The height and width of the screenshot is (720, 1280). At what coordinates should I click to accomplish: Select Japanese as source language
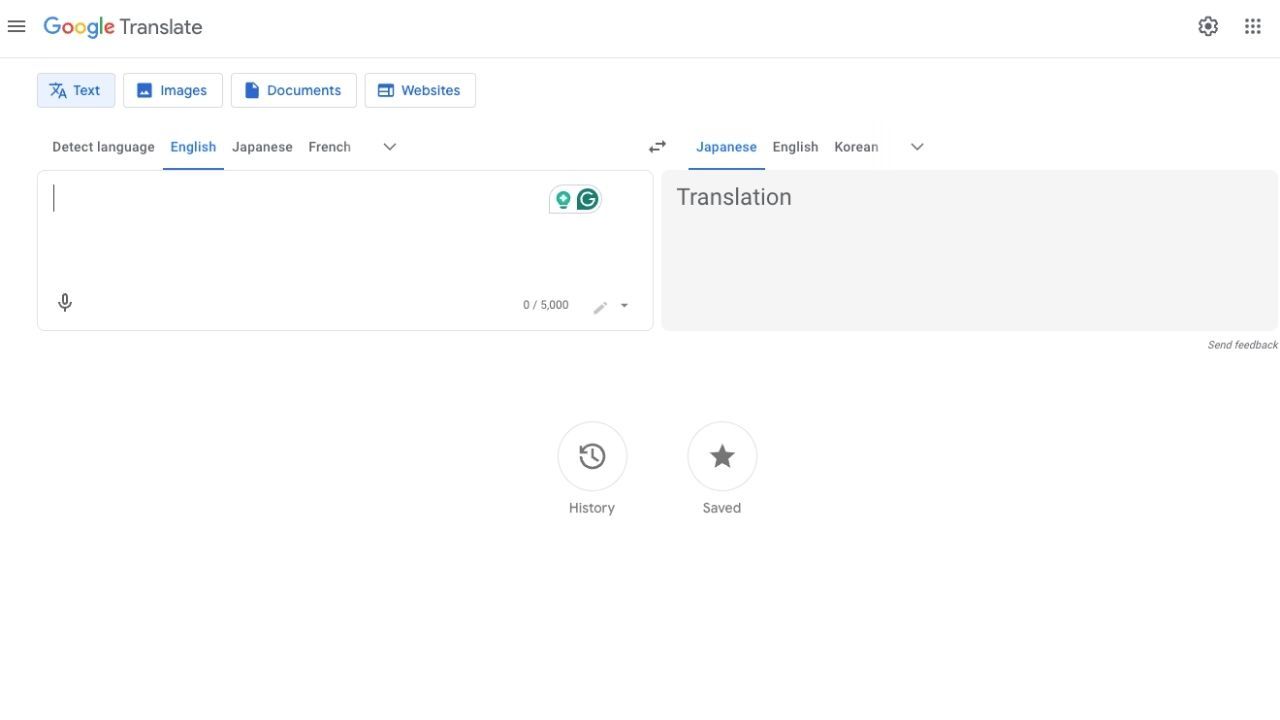(262, 147)
